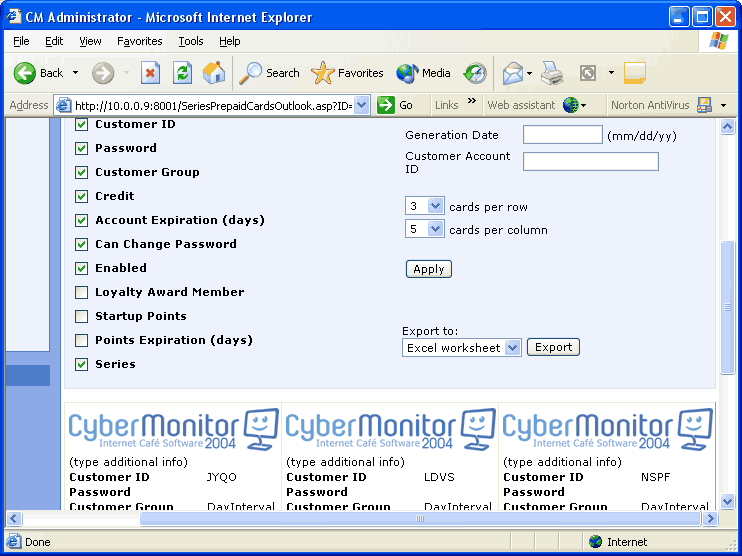The image size is (742, 556).
Task: Uncheck the Credit checkbox
Action: (81, 196)
